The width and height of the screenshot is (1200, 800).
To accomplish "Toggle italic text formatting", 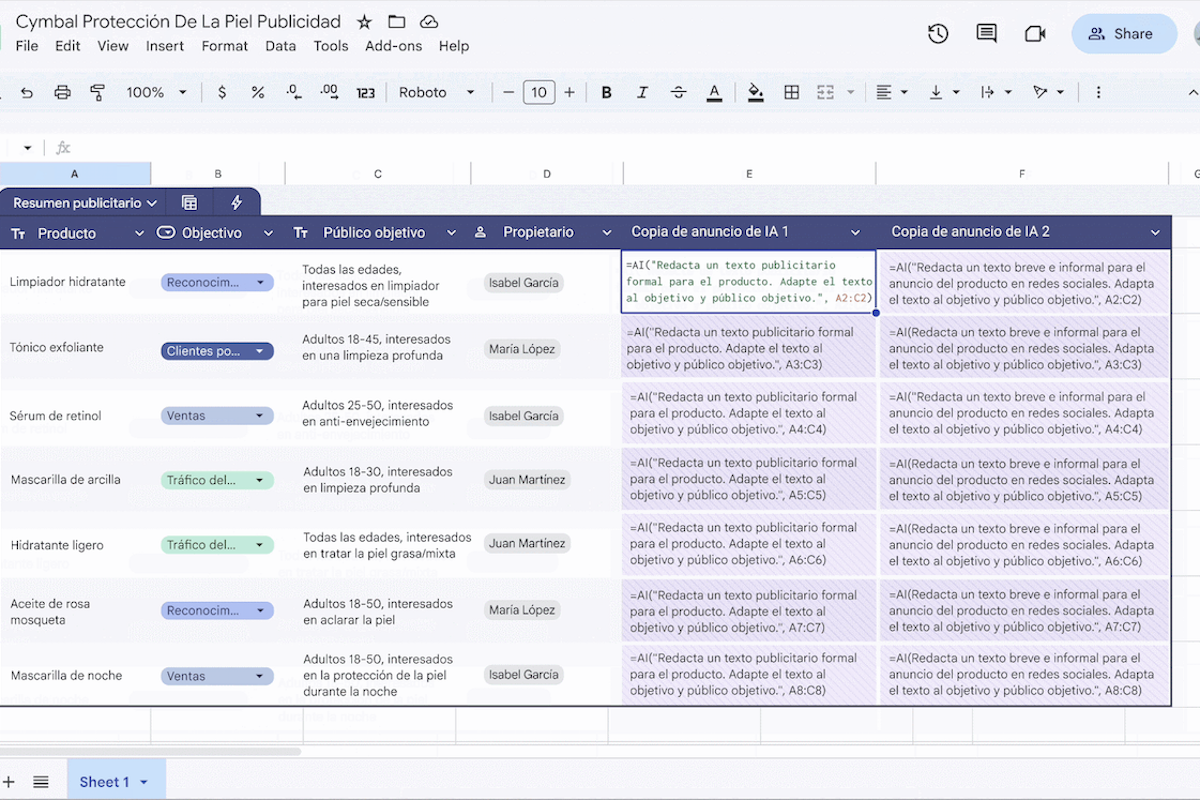I will (x=642, y=92).
